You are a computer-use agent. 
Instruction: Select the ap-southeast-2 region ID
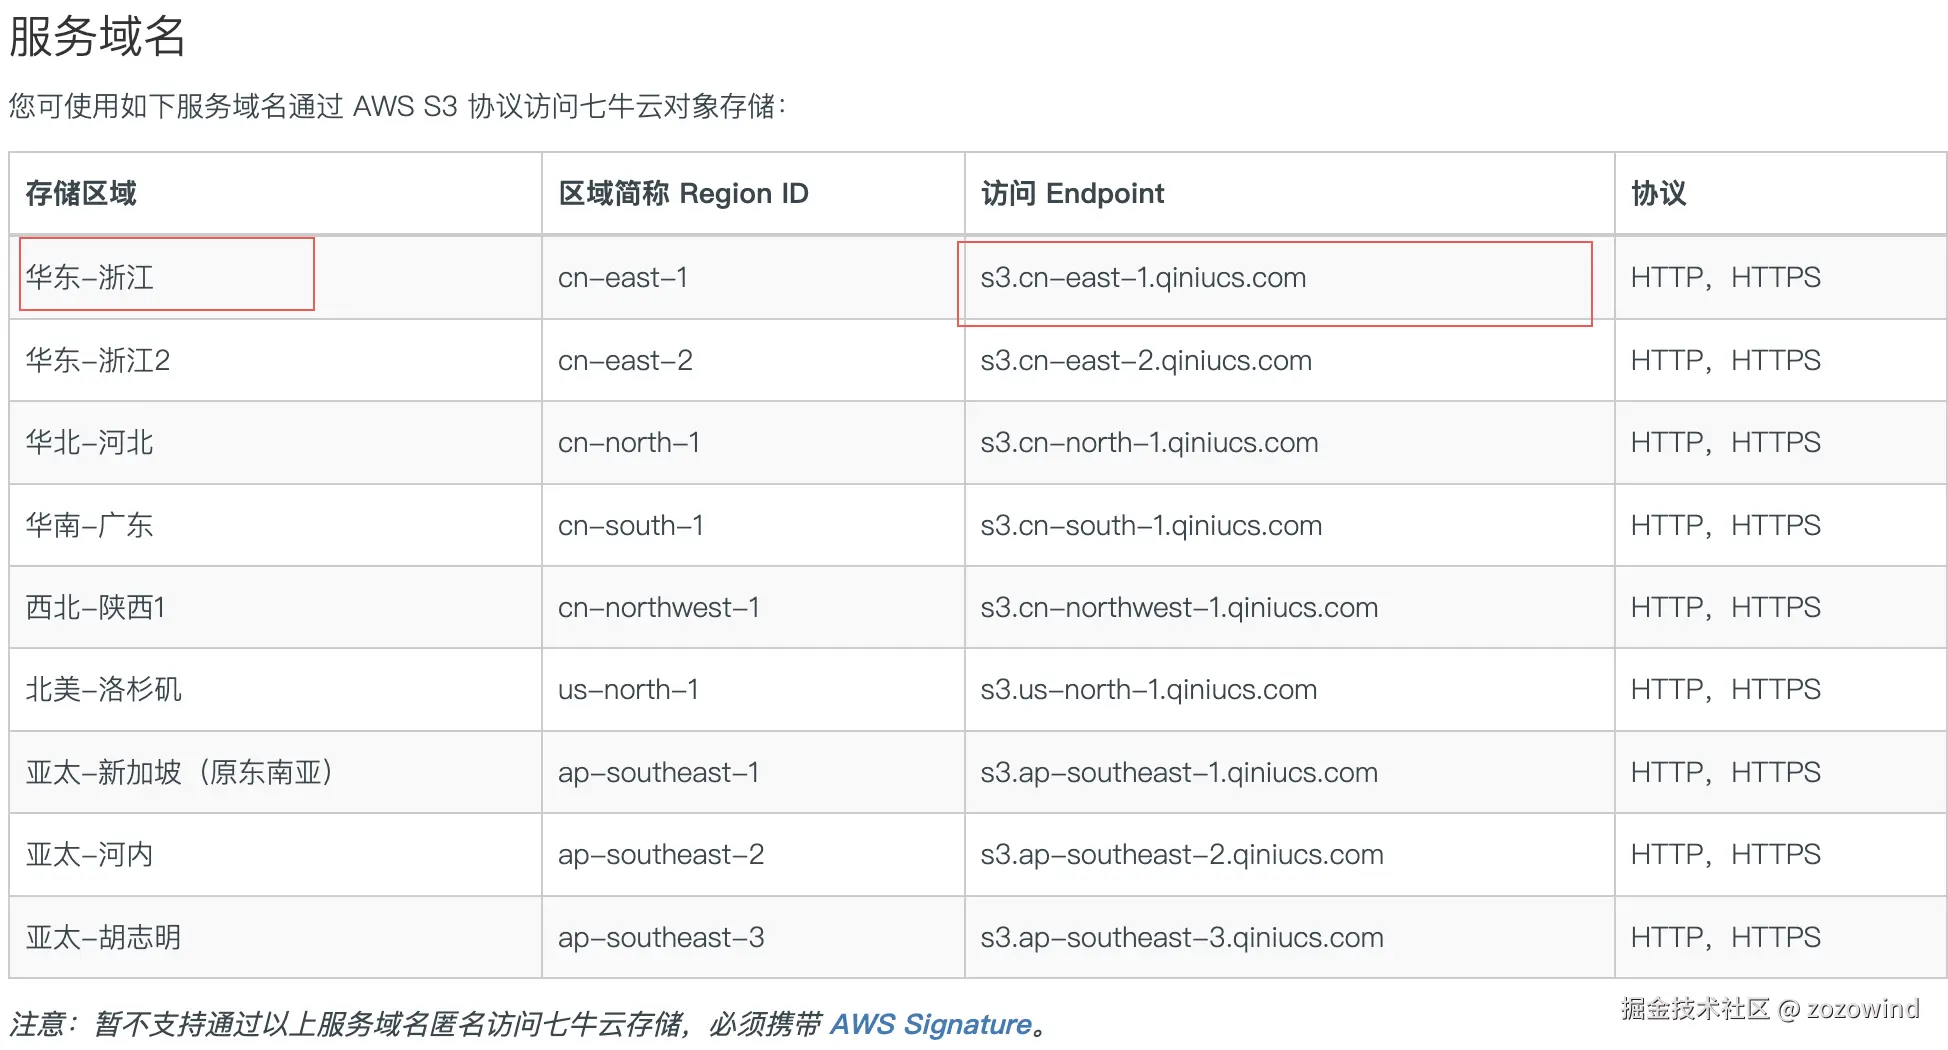coord(661,854)
